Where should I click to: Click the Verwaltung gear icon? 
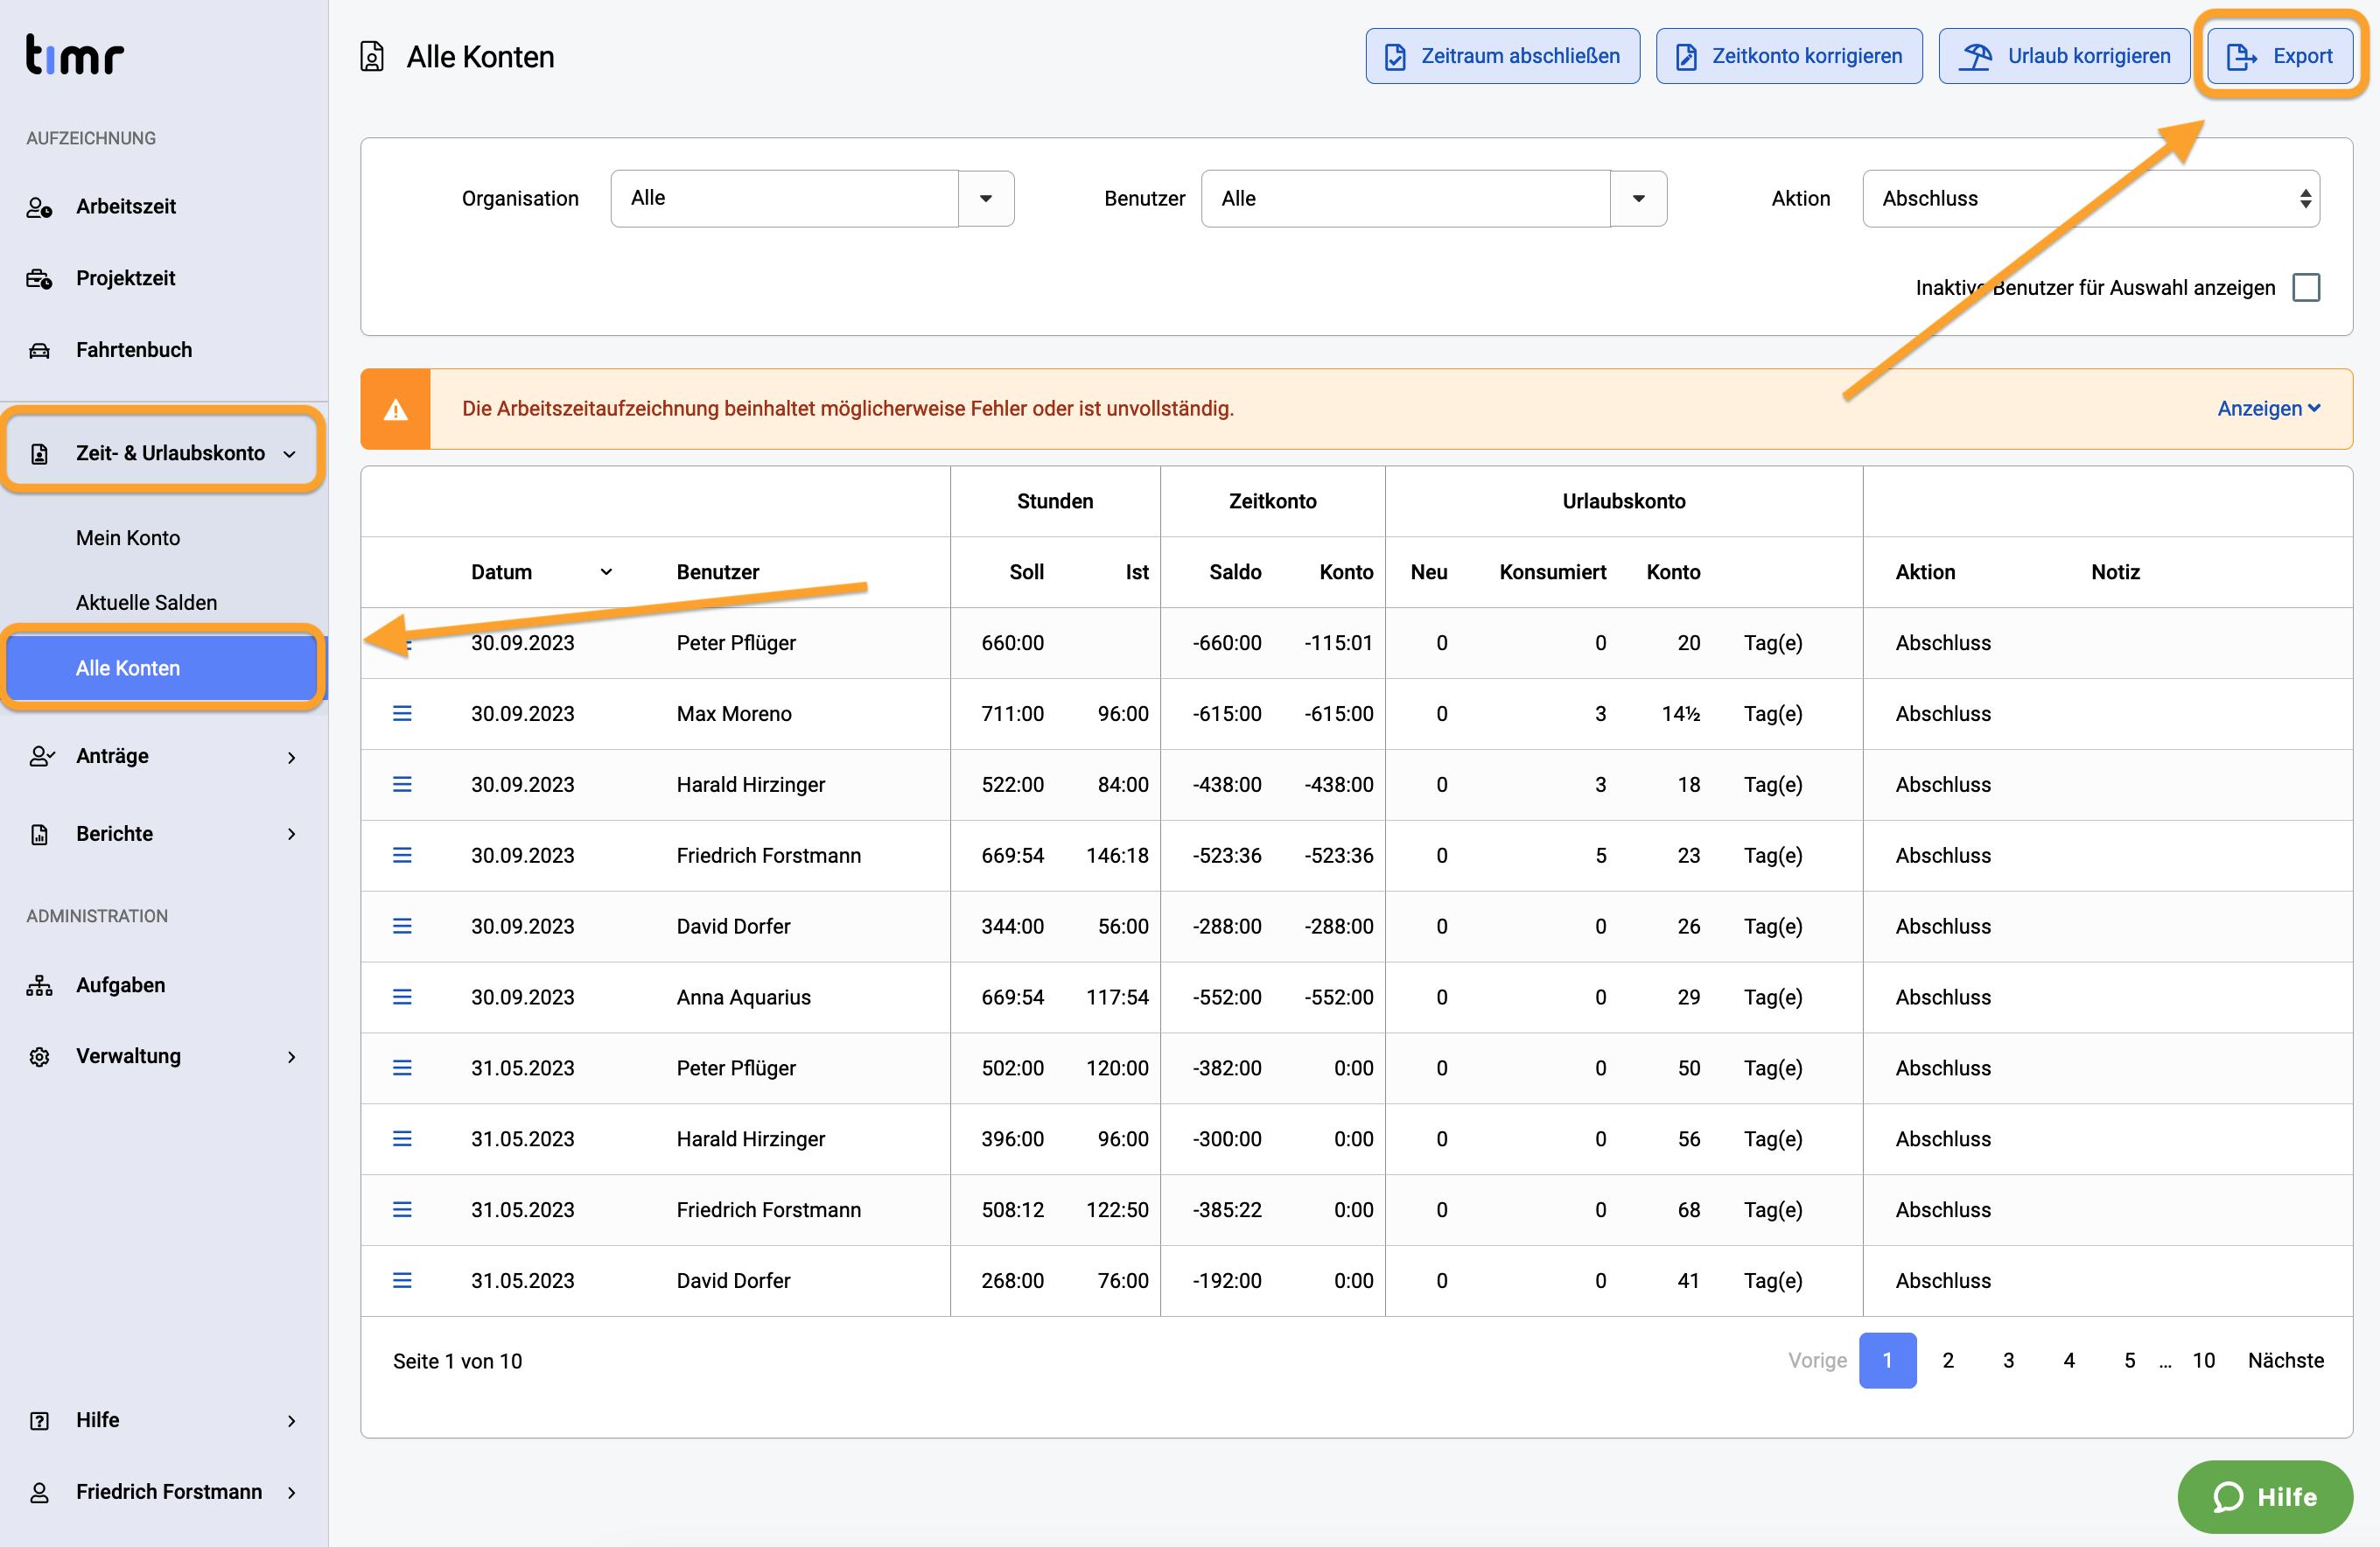click(39, 1057)
